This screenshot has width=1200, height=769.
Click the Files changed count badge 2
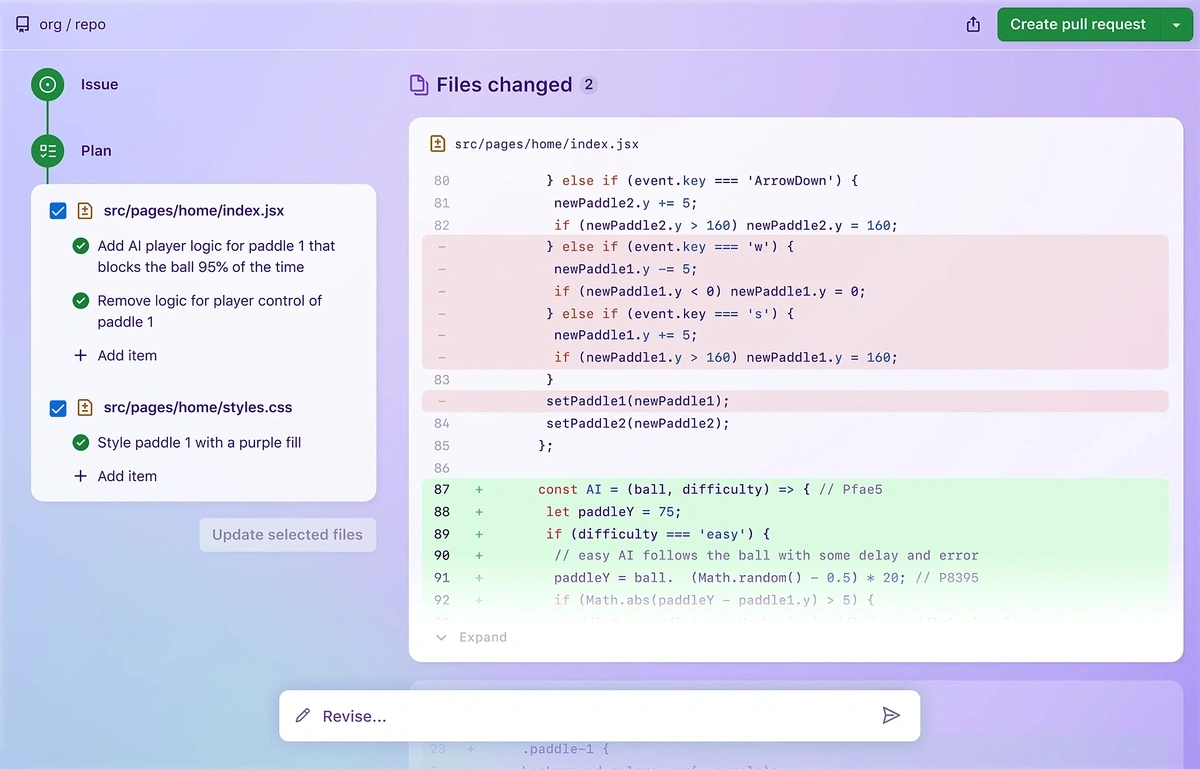(x=589, y=85)
